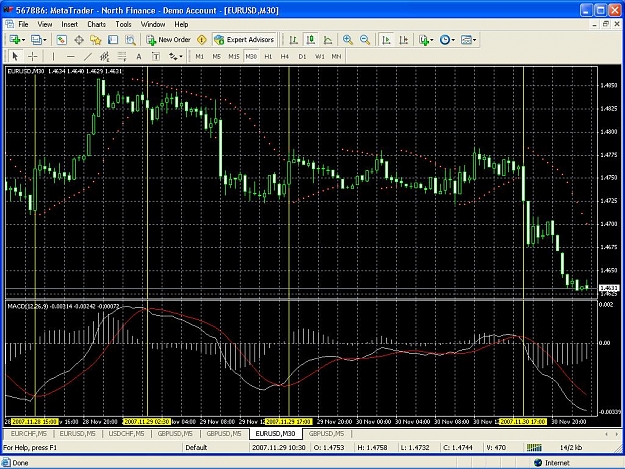Click the New Order button
The height and width of the screenshot is (469, 625).
pyautogui.click(x=169, y=40)
